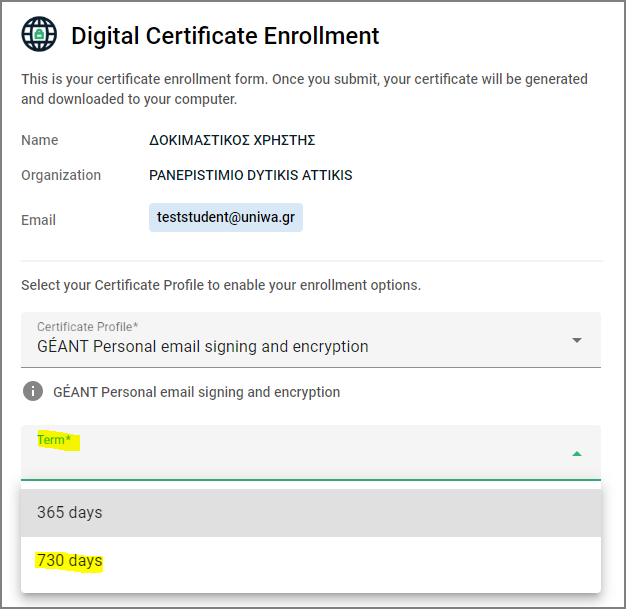This screenshot has width=626, height=609.
Task: Choose the 730 days term option
Action: [311, 561]
